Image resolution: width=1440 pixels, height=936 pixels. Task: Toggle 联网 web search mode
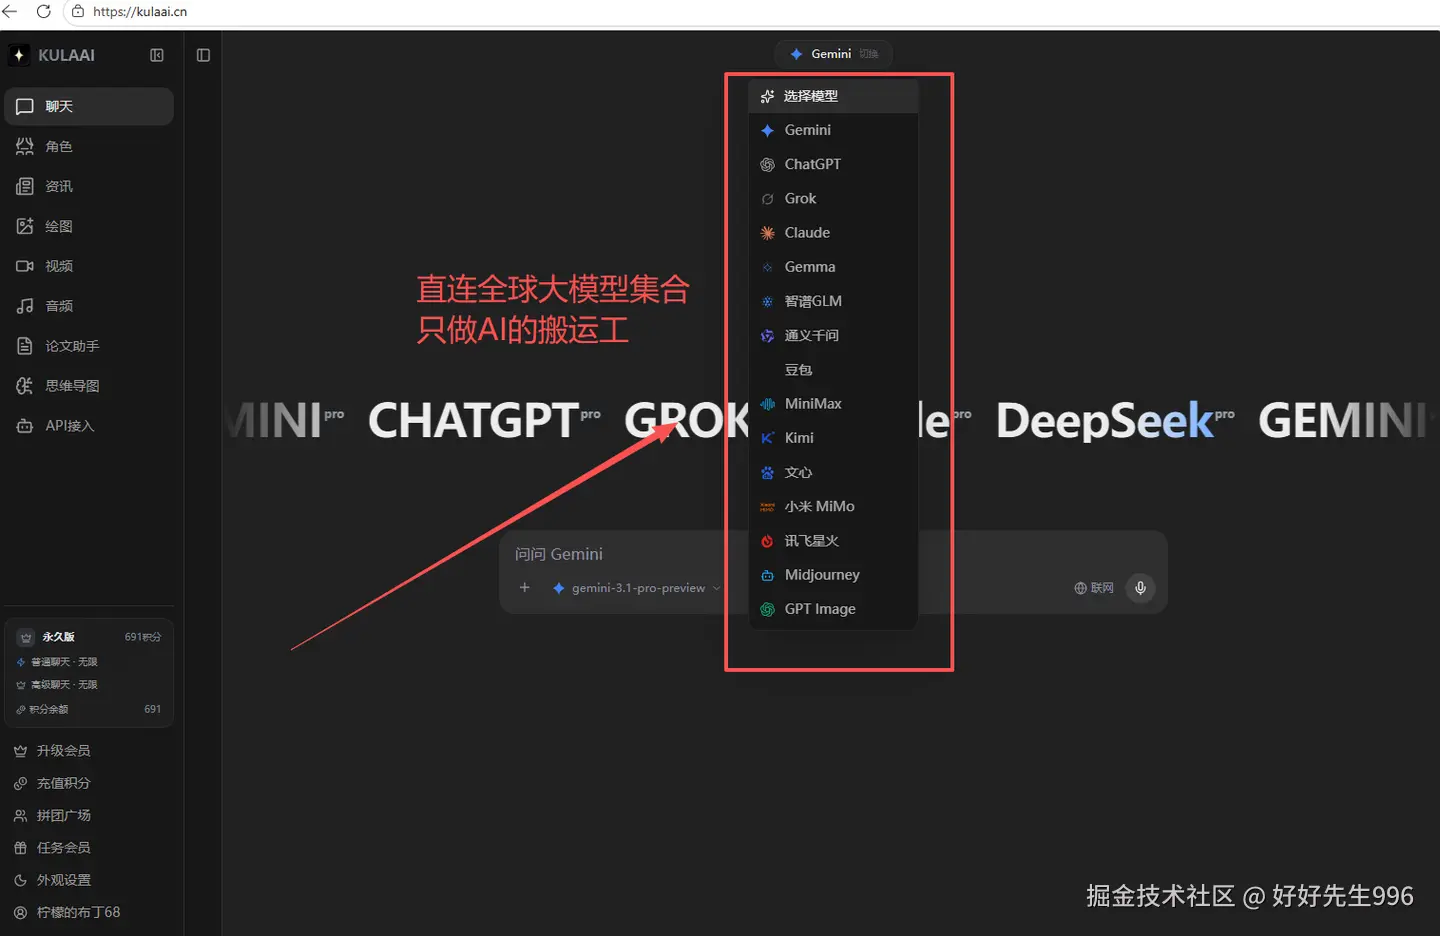click(x=1093, y=588)
